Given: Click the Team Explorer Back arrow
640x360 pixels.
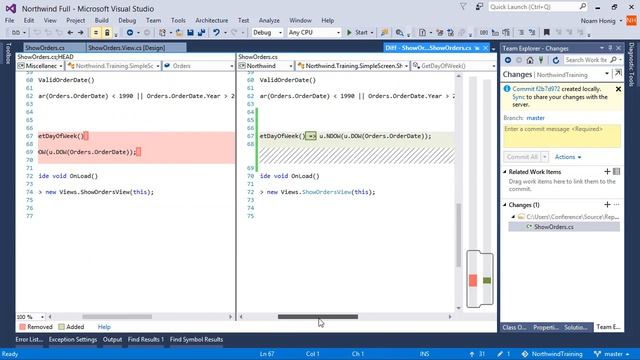Looking at the screenshot, I should tap(508, 60).
